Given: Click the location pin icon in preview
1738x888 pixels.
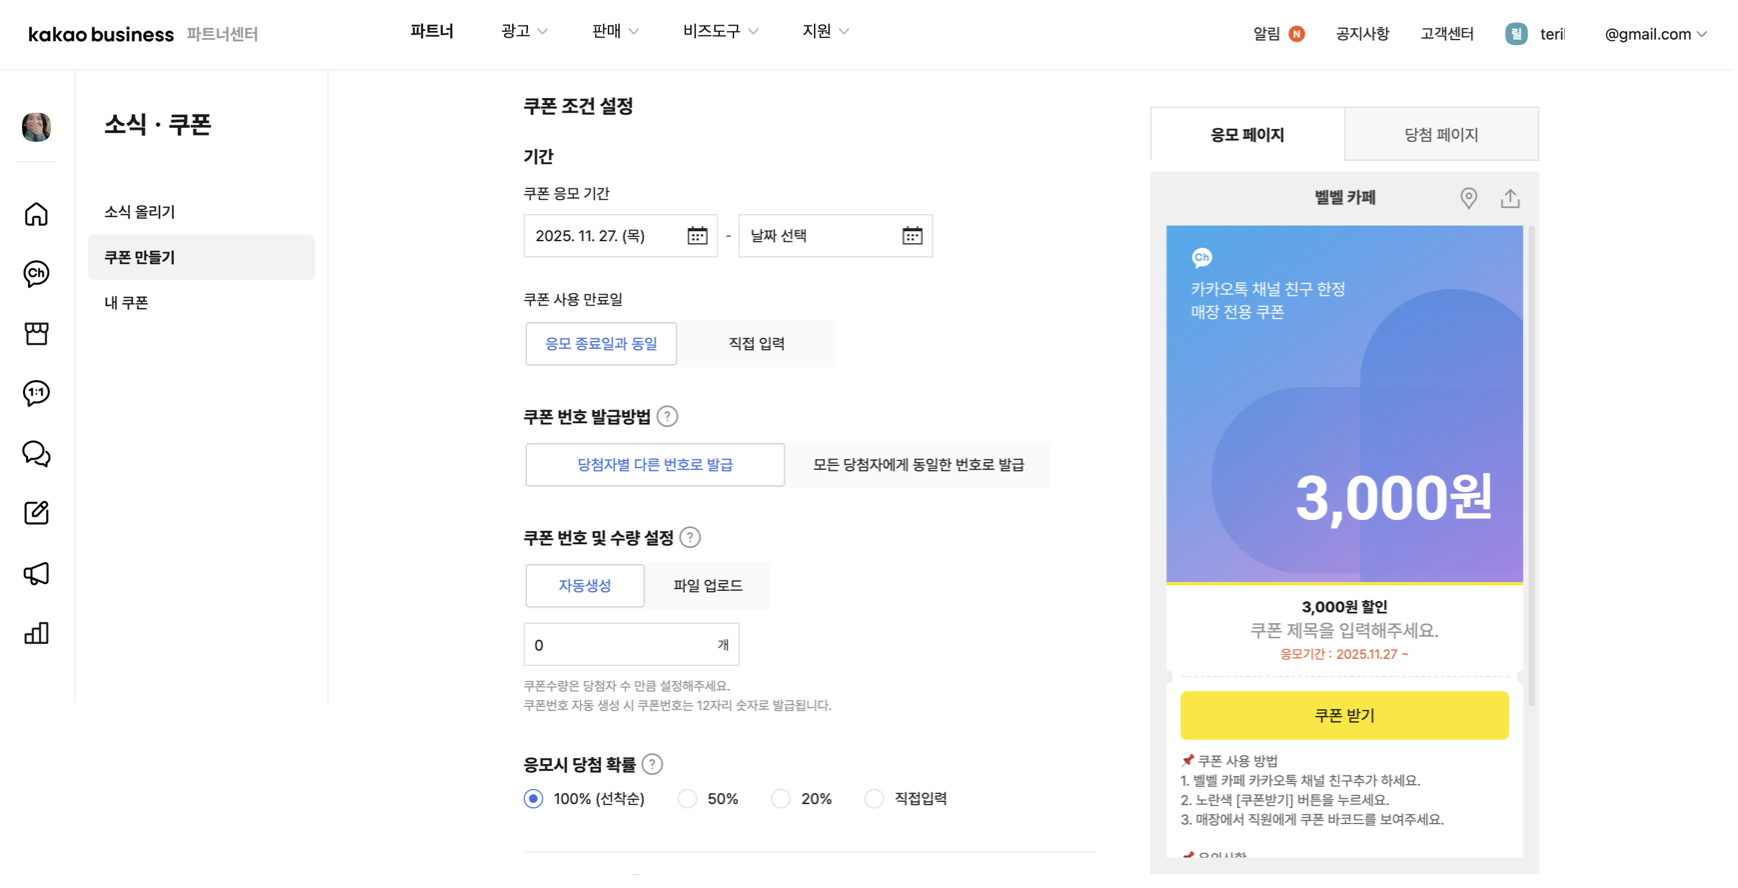Looking at the screenshot, I should [1468, 198].
